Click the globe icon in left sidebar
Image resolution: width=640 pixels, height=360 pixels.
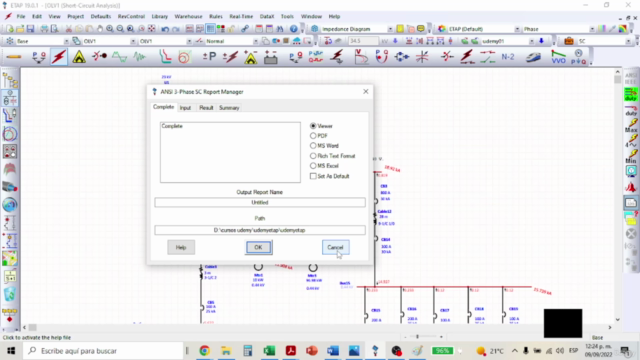point(10,204)
